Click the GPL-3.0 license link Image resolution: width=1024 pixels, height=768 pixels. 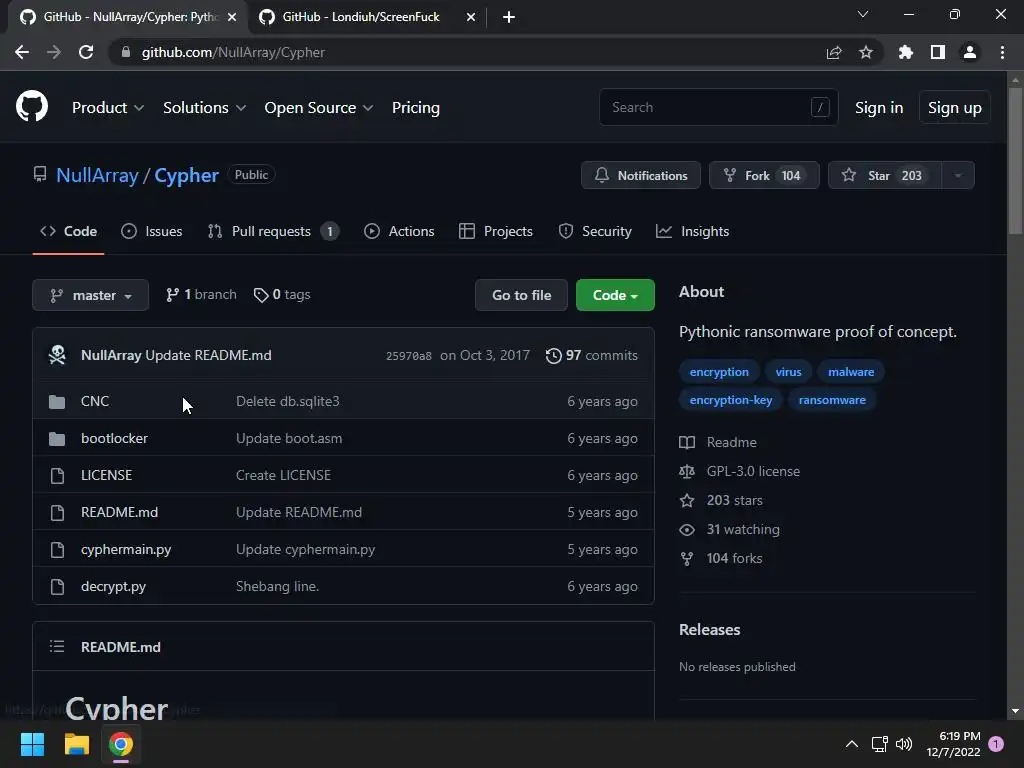[753, 471]
